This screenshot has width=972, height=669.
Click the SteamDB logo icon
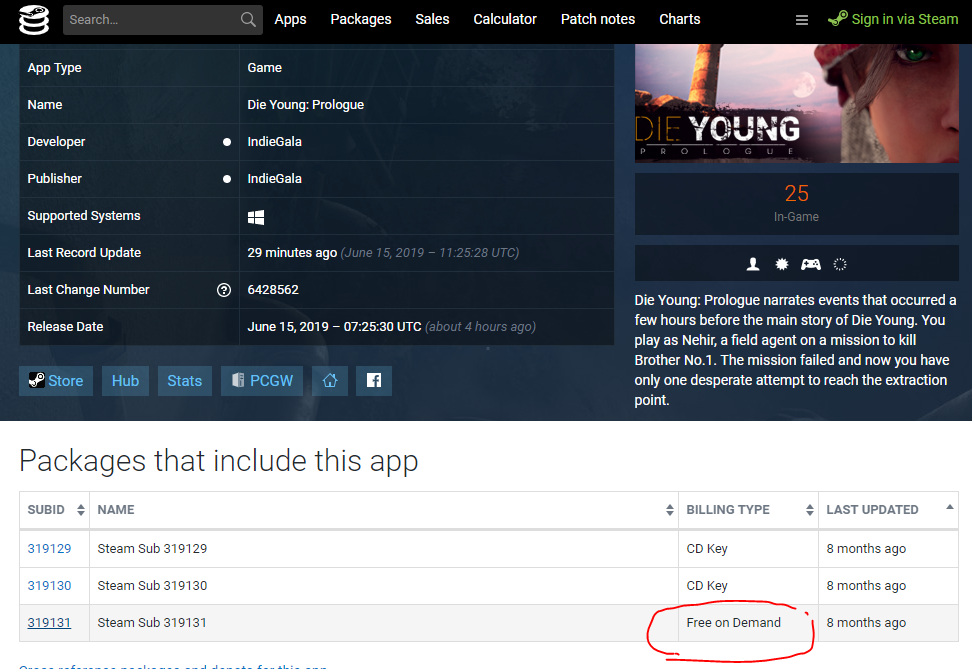pyautogui.click(x=33, y=20)
